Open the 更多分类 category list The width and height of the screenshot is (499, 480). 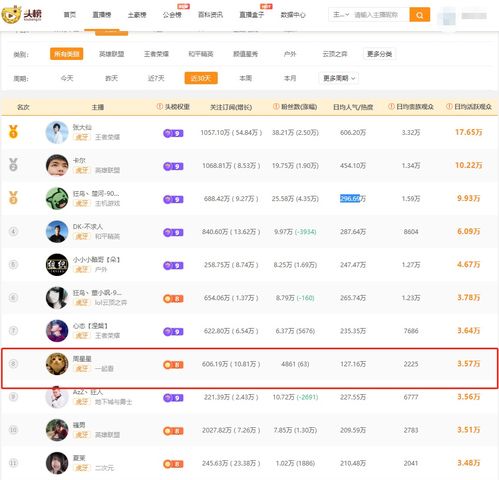point(379,54)
